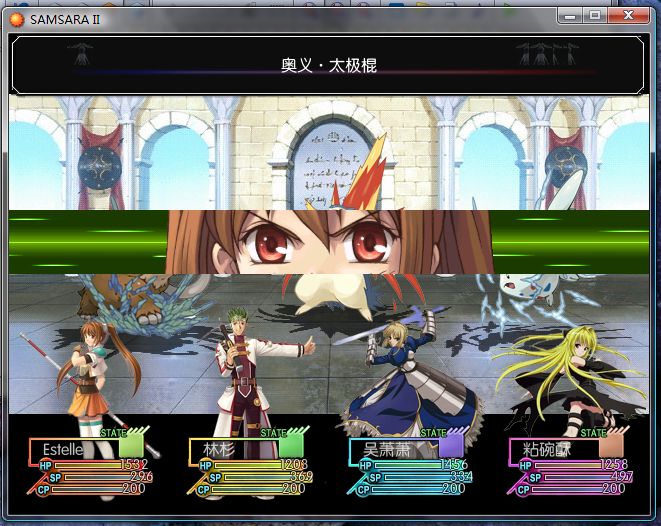Click 林杉's HP bar
This screenshot has width=661, height=526.
pyautogui.click(x=260, y=465)
